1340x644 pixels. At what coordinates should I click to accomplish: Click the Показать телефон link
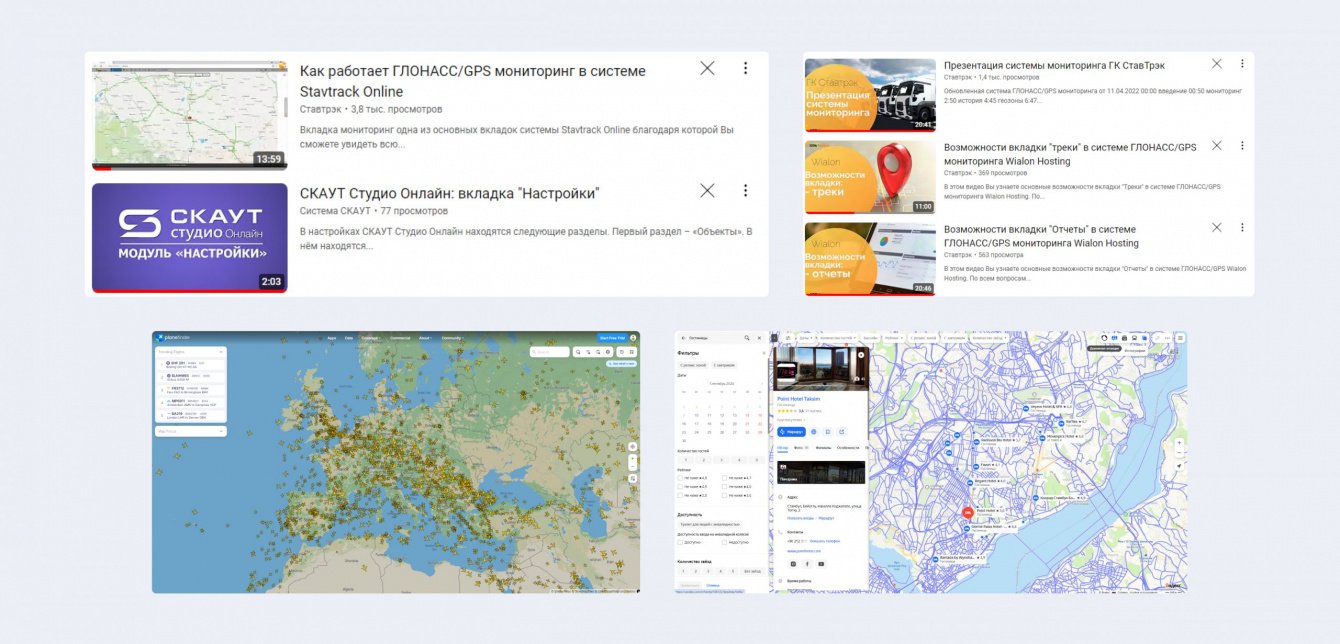tap(825, 541)
